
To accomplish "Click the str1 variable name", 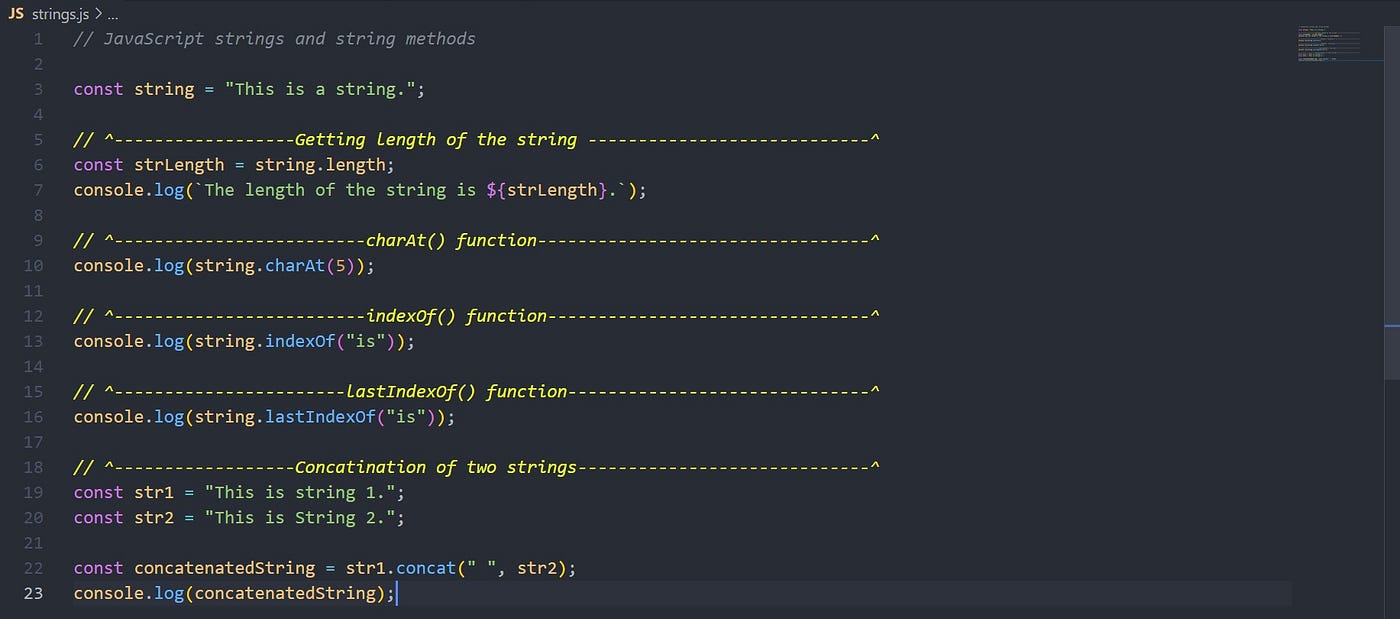I will pyautogui.click(x=153, y=492).
